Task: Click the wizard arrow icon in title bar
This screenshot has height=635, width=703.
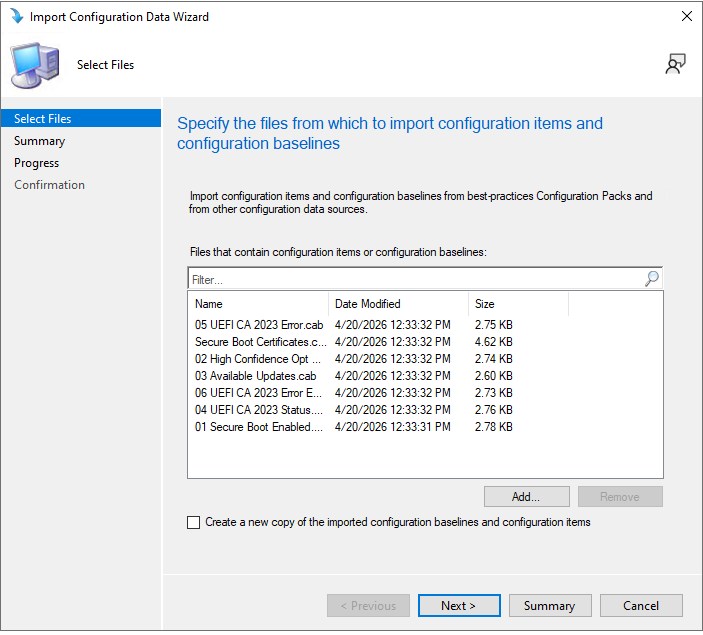Action: coord(16,17)
